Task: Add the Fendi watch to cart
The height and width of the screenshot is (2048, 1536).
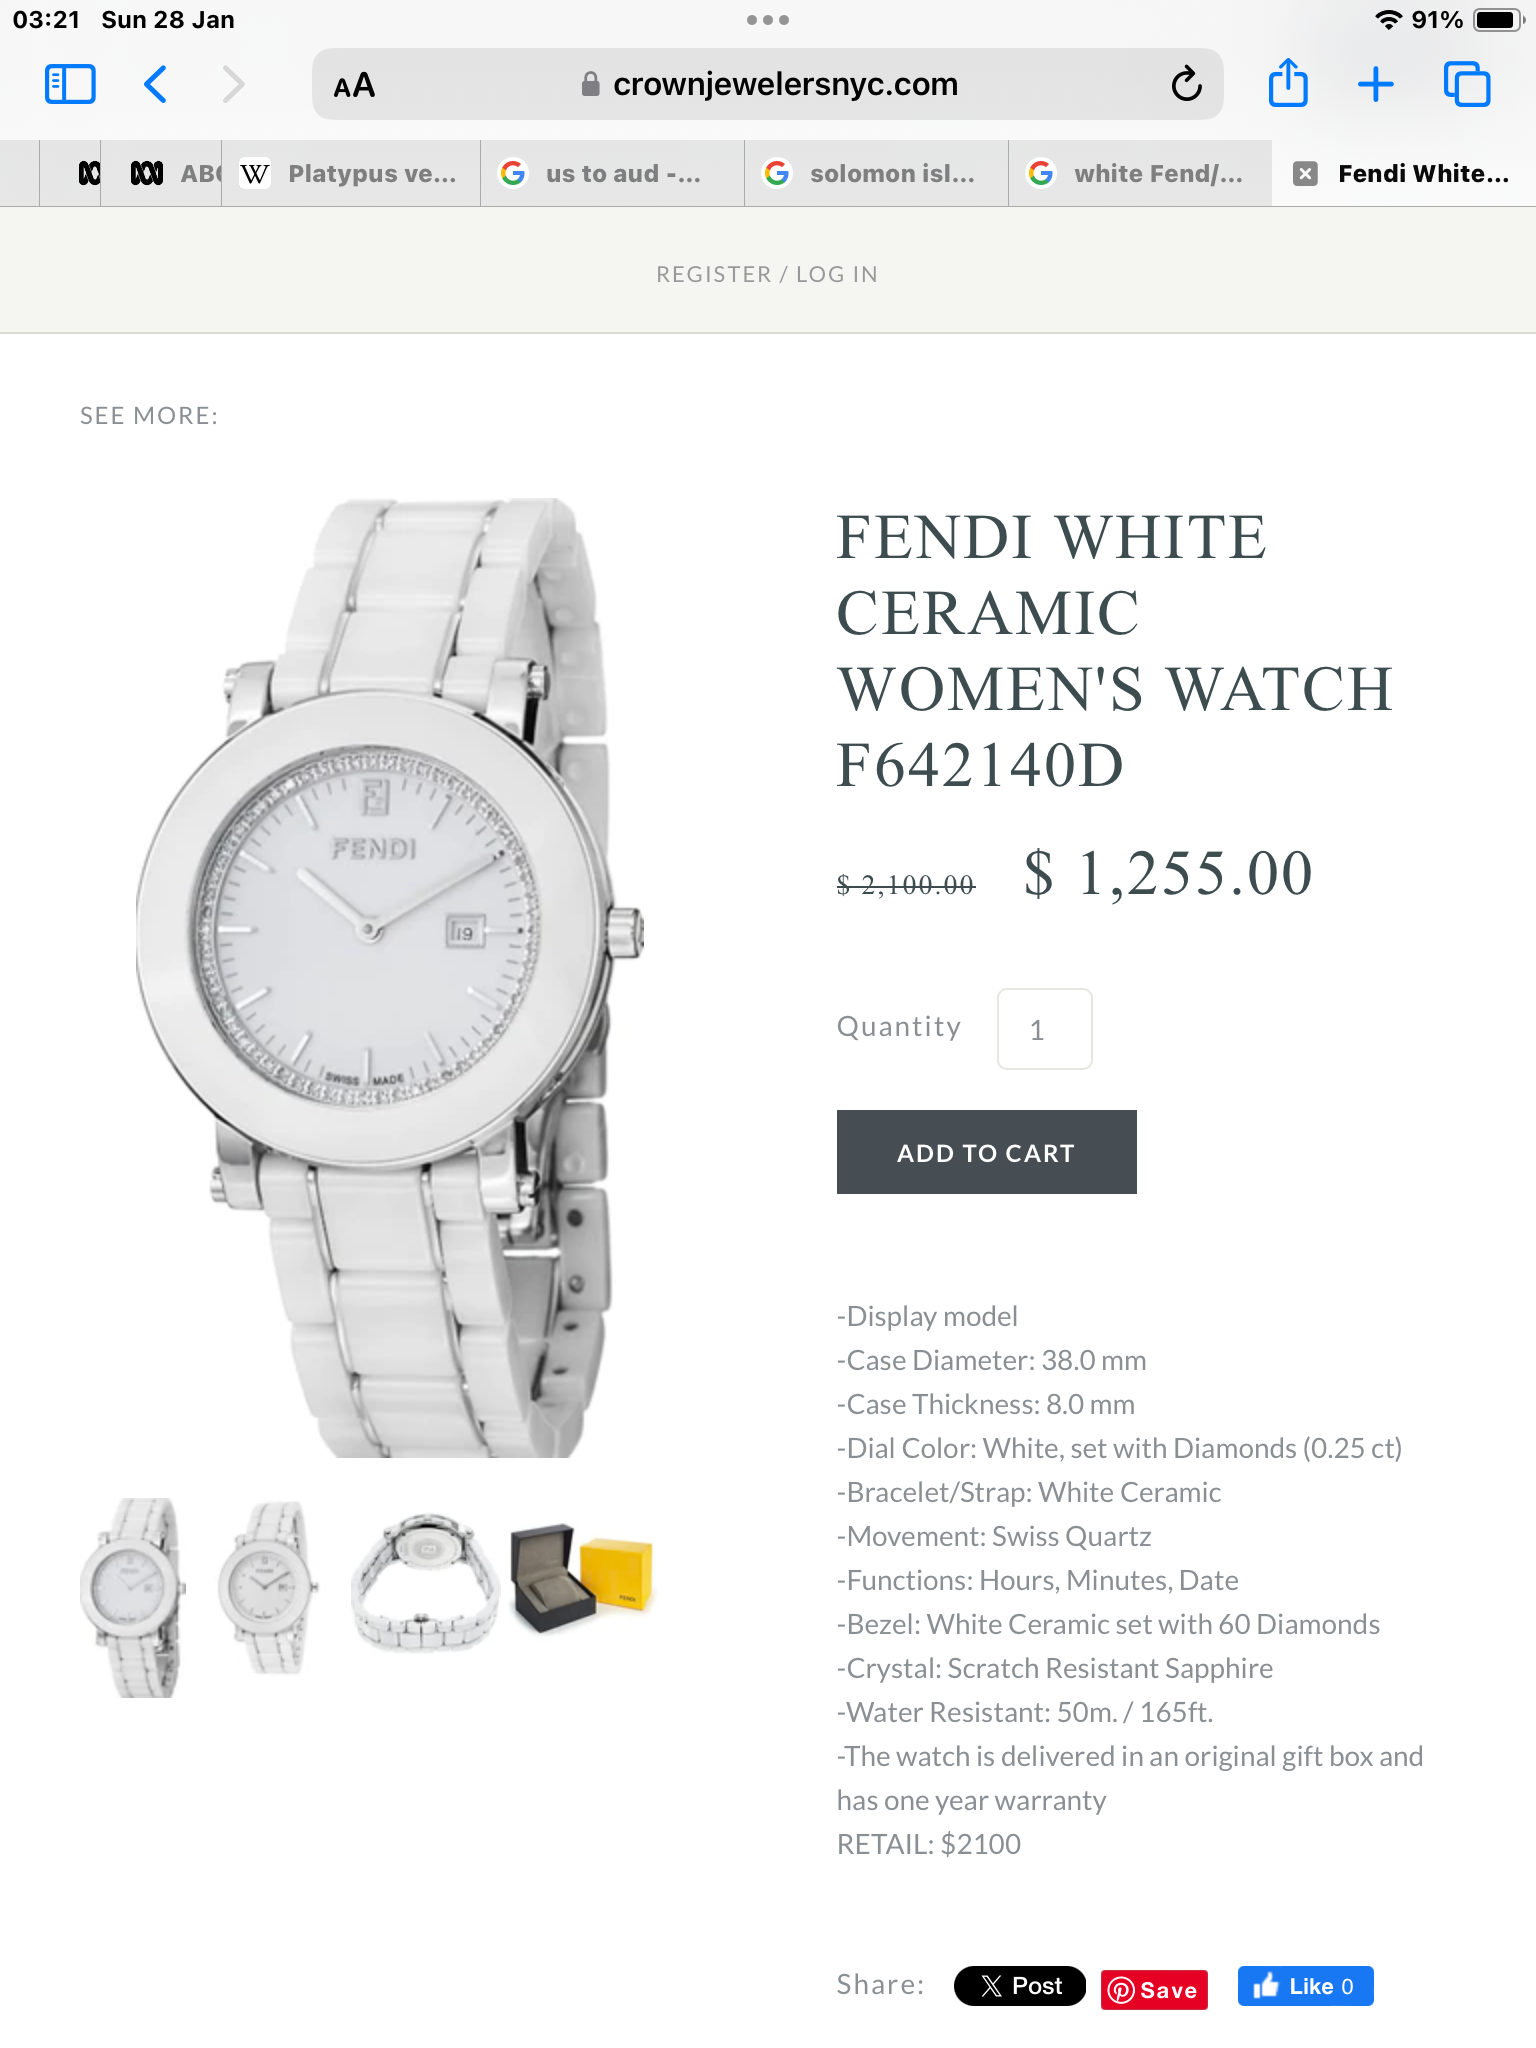Action: click(x=986, y=1152)
